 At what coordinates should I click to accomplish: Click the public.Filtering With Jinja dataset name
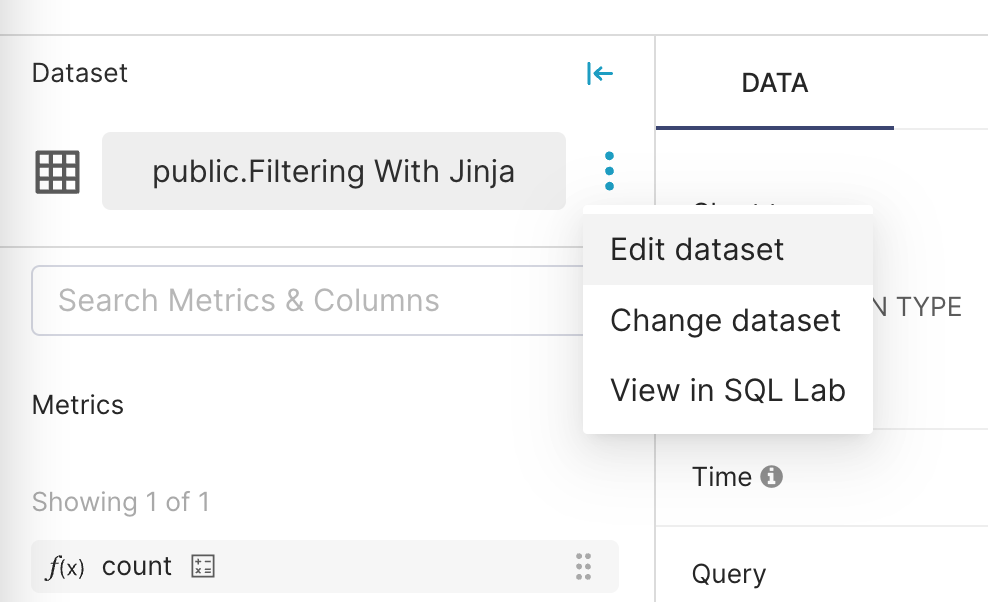pyautogui.click(x=333, y=172)
